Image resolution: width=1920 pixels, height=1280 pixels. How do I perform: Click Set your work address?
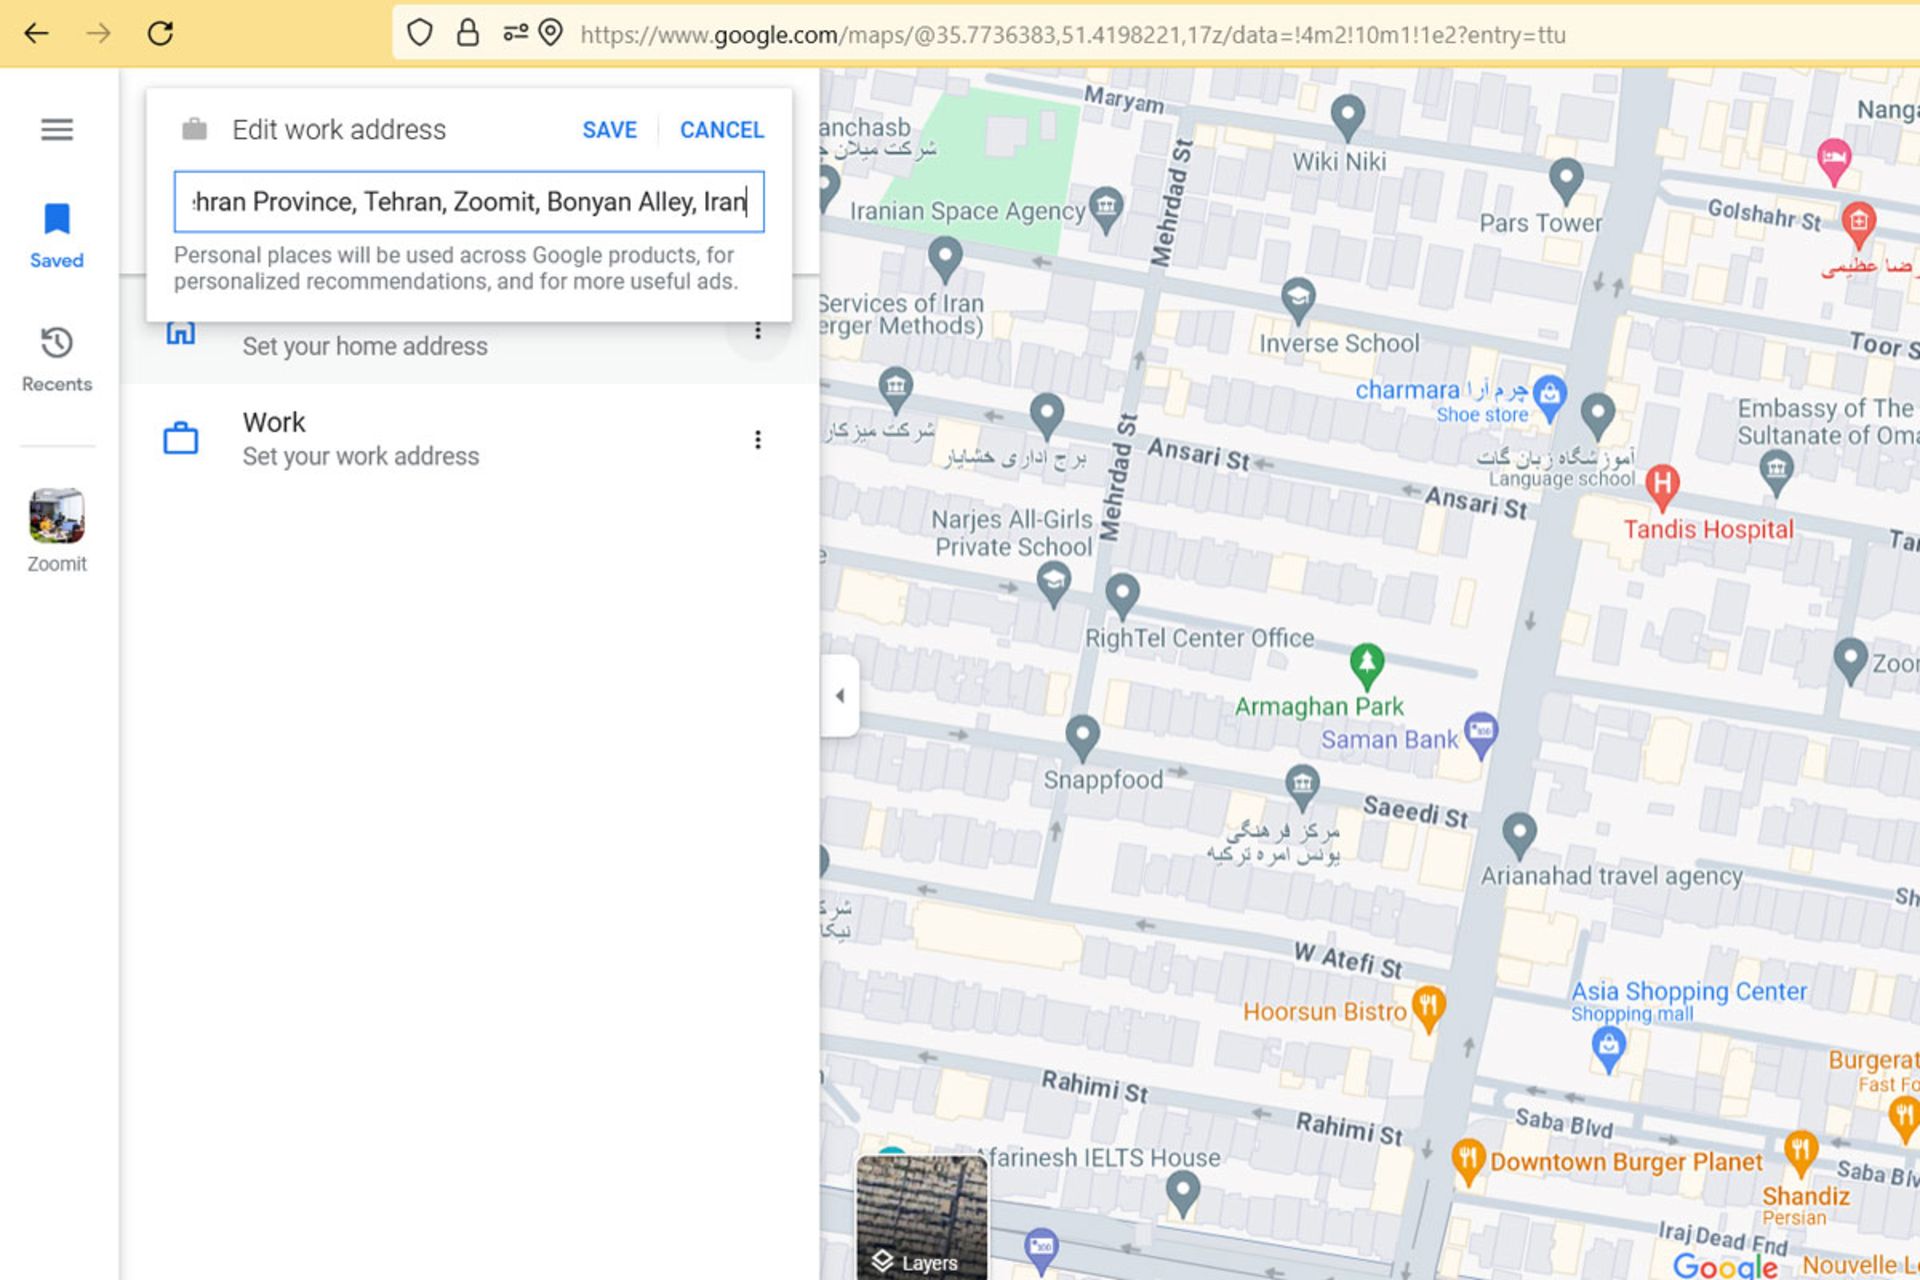361,457
